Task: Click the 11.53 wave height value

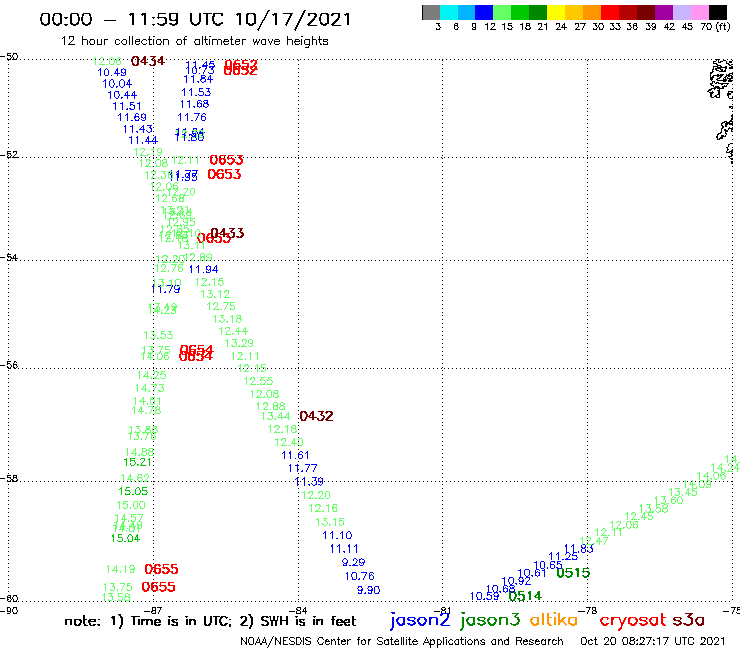Action: (x=196, y=92)
